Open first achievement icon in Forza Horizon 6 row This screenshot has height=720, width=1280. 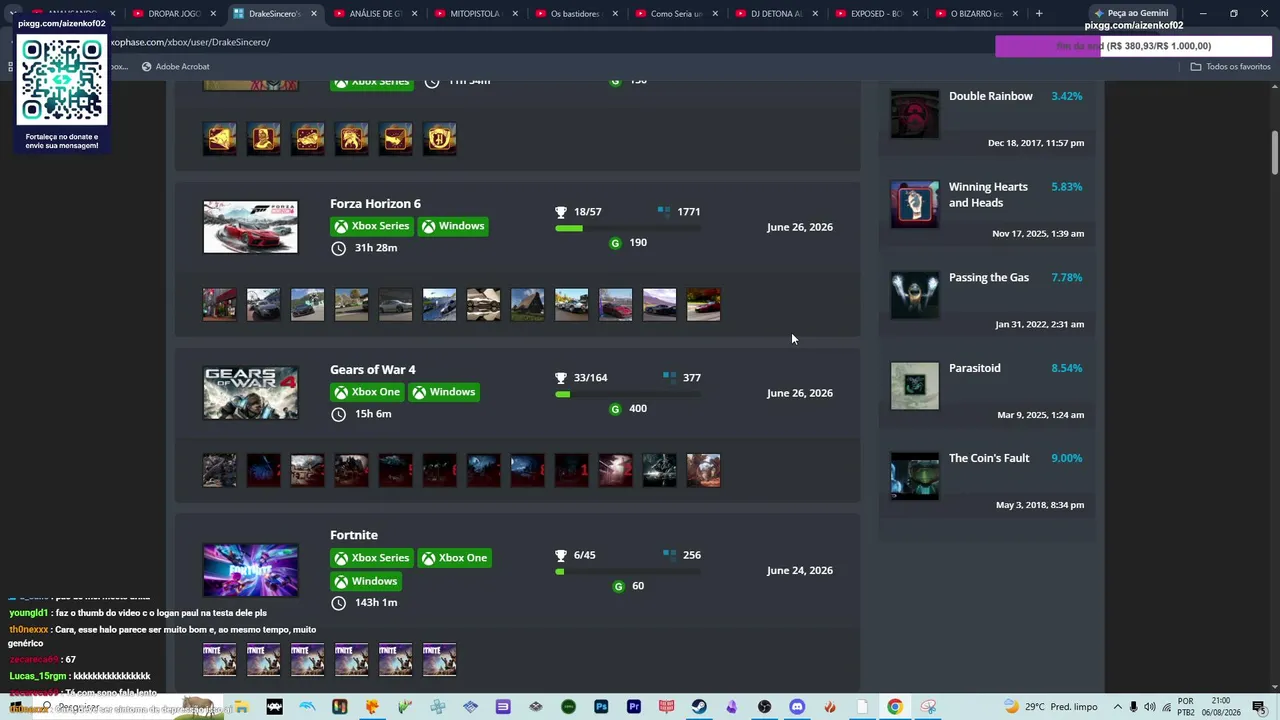[220, 304]
